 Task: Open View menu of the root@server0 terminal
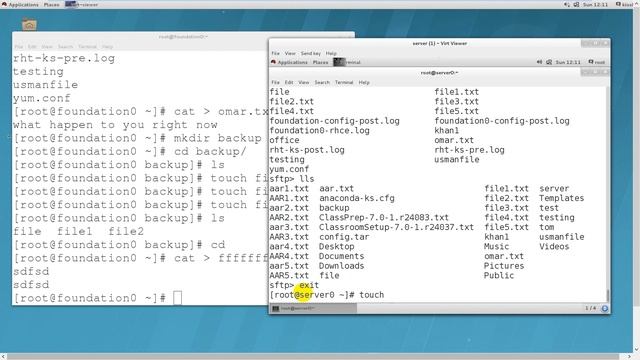point(304,82)
